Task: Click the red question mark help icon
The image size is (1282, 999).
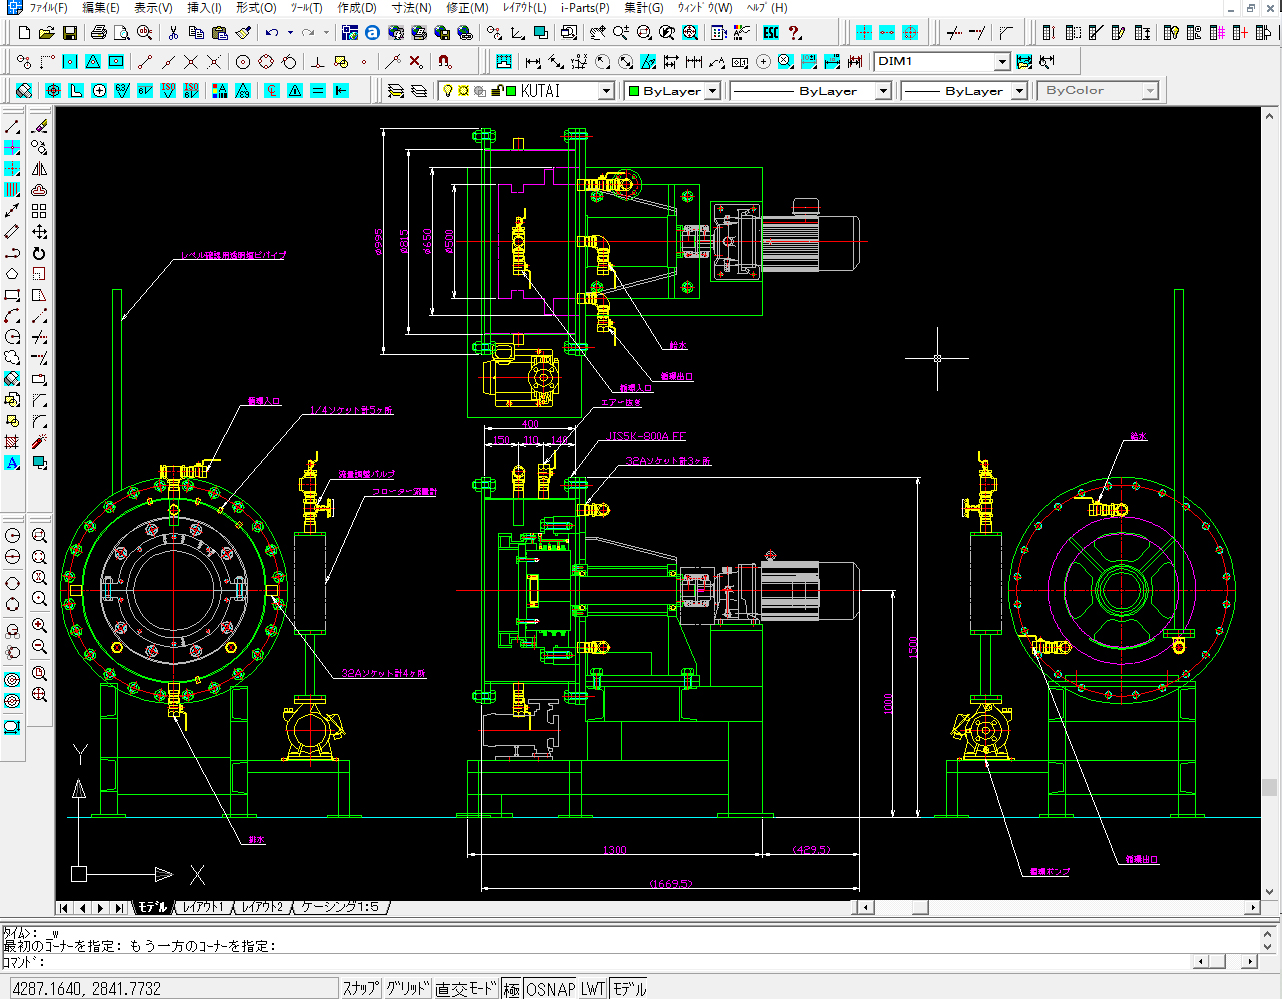Action: pos(795,33)
